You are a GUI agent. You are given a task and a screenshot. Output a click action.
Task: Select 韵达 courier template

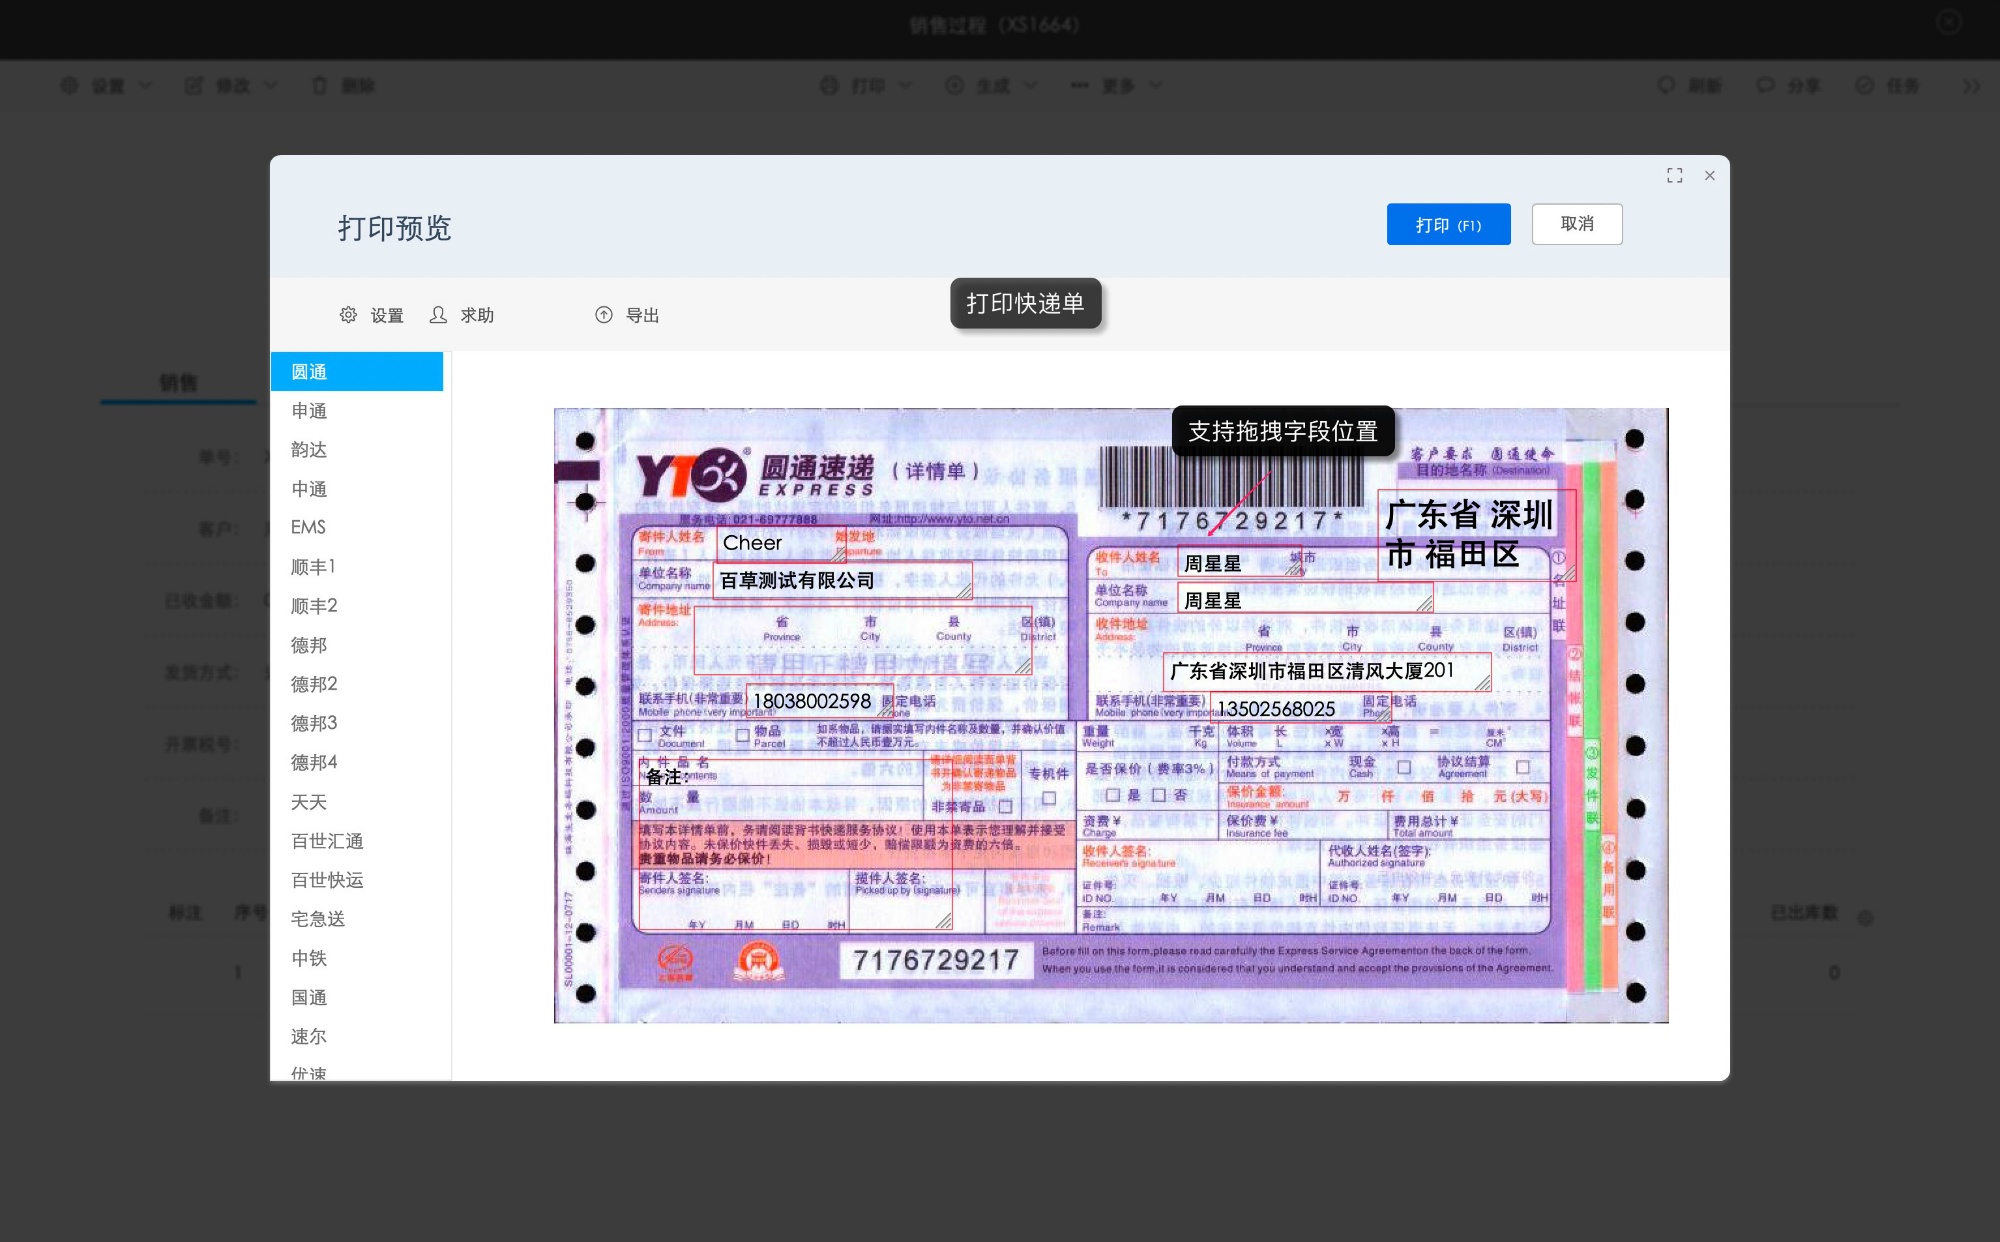point(357,450)
